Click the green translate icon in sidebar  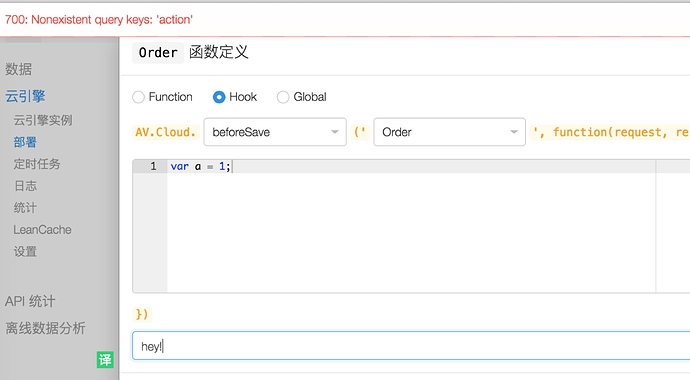(x=105, y=360)
